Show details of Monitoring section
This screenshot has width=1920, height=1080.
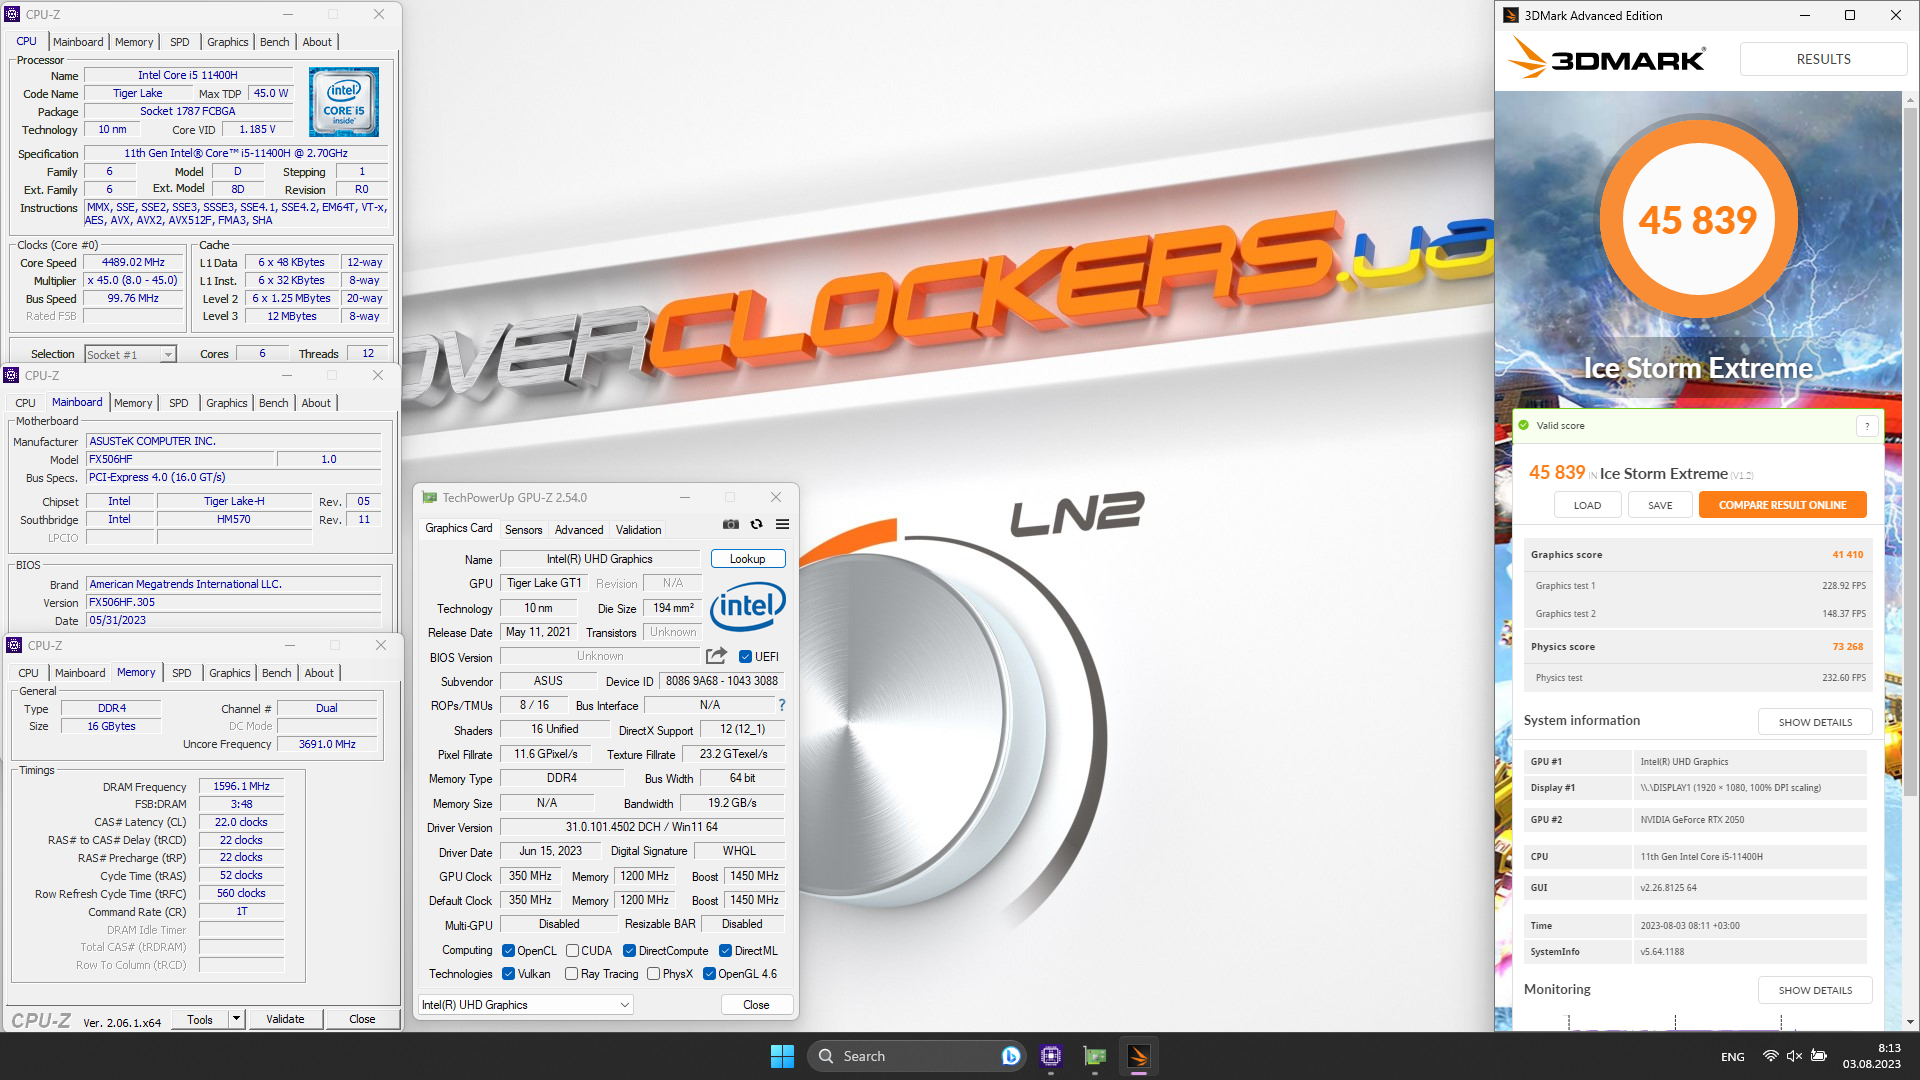coord(1815,990)
